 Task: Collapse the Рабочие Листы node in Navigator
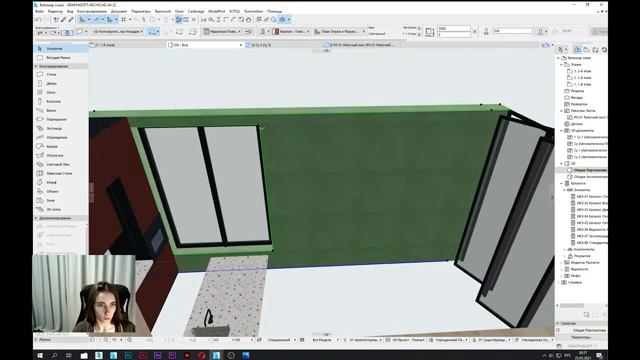562,111
